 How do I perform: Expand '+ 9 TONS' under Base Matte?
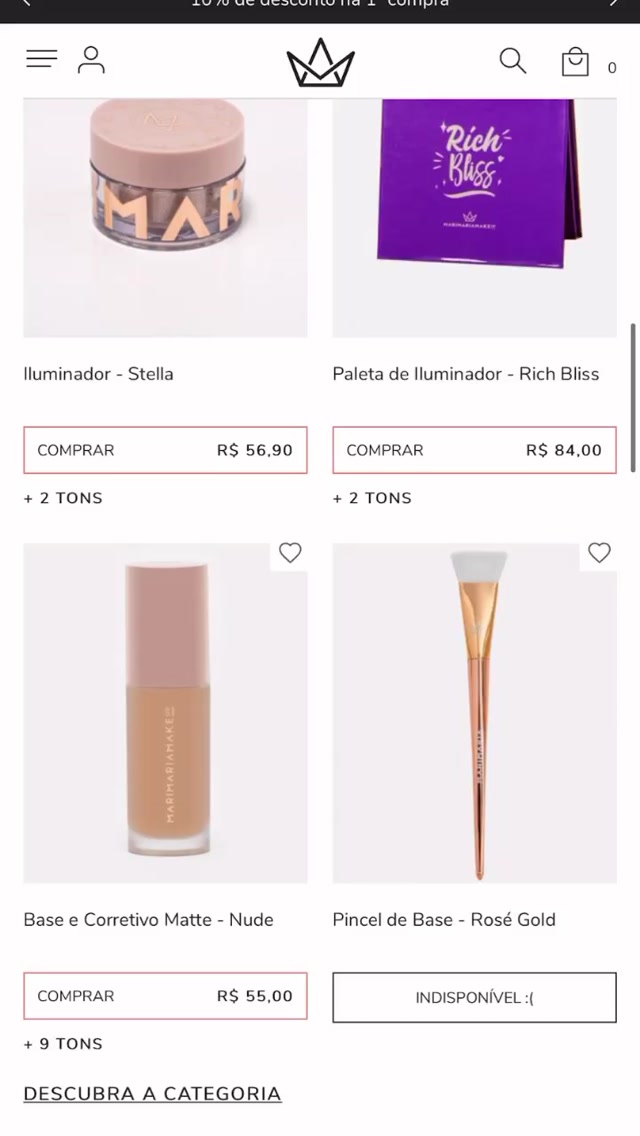coord(63,1044)
